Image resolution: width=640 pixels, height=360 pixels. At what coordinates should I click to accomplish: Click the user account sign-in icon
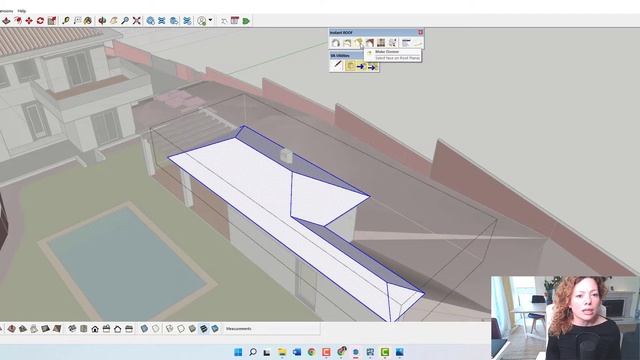click(202, 21)
